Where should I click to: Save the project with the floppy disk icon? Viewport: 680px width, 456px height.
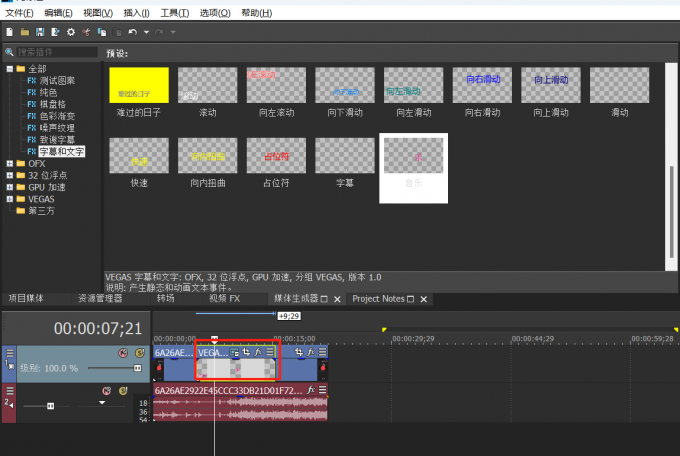pyautogui.click(x=40, y=32)
